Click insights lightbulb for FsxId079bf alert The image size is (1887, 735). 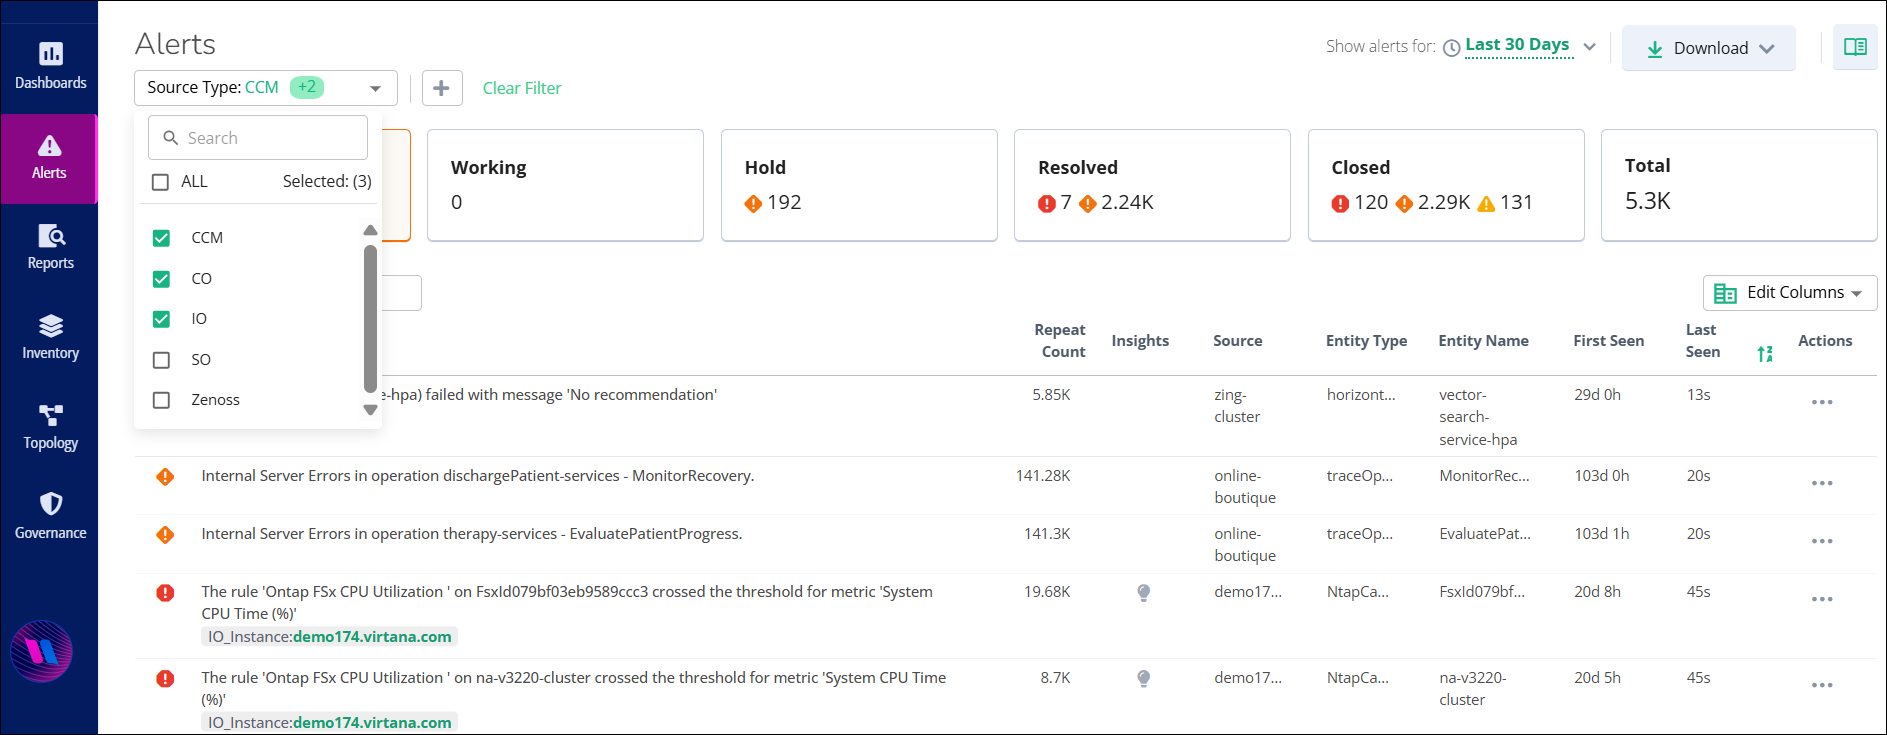click(x=1143, y=593)
